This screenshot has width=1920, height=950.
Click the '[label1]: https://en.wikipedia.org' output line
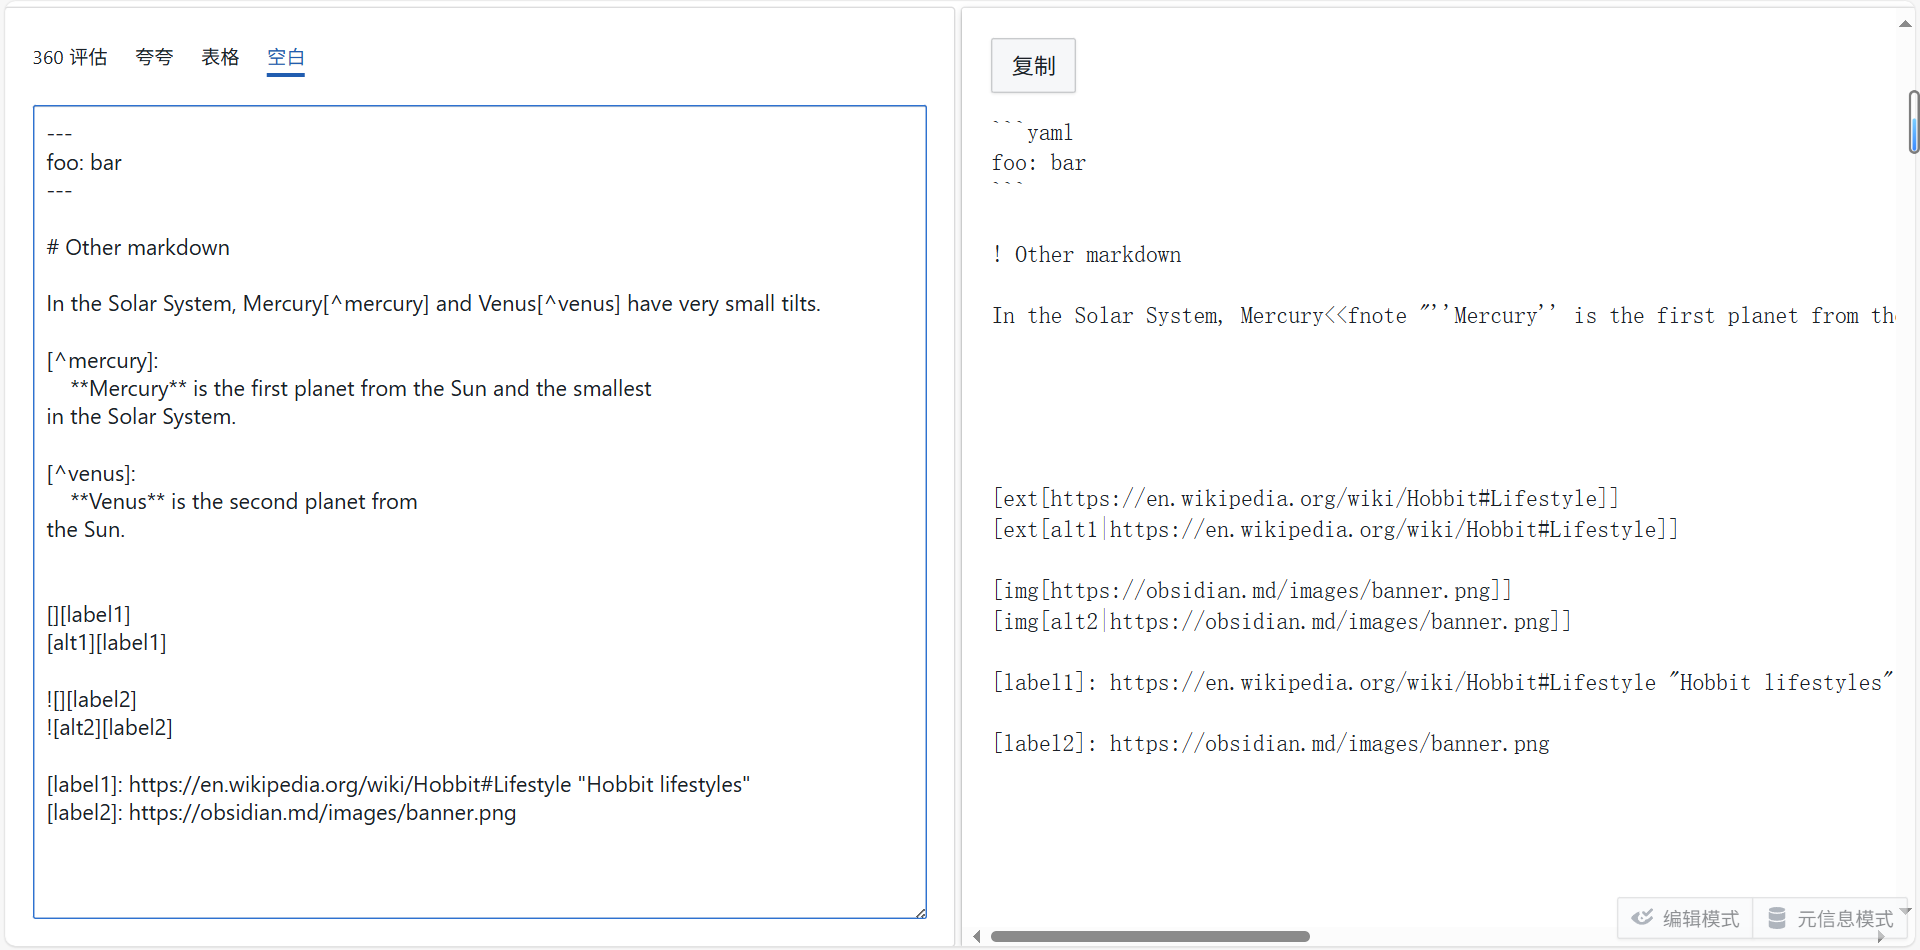point(1443,682)
